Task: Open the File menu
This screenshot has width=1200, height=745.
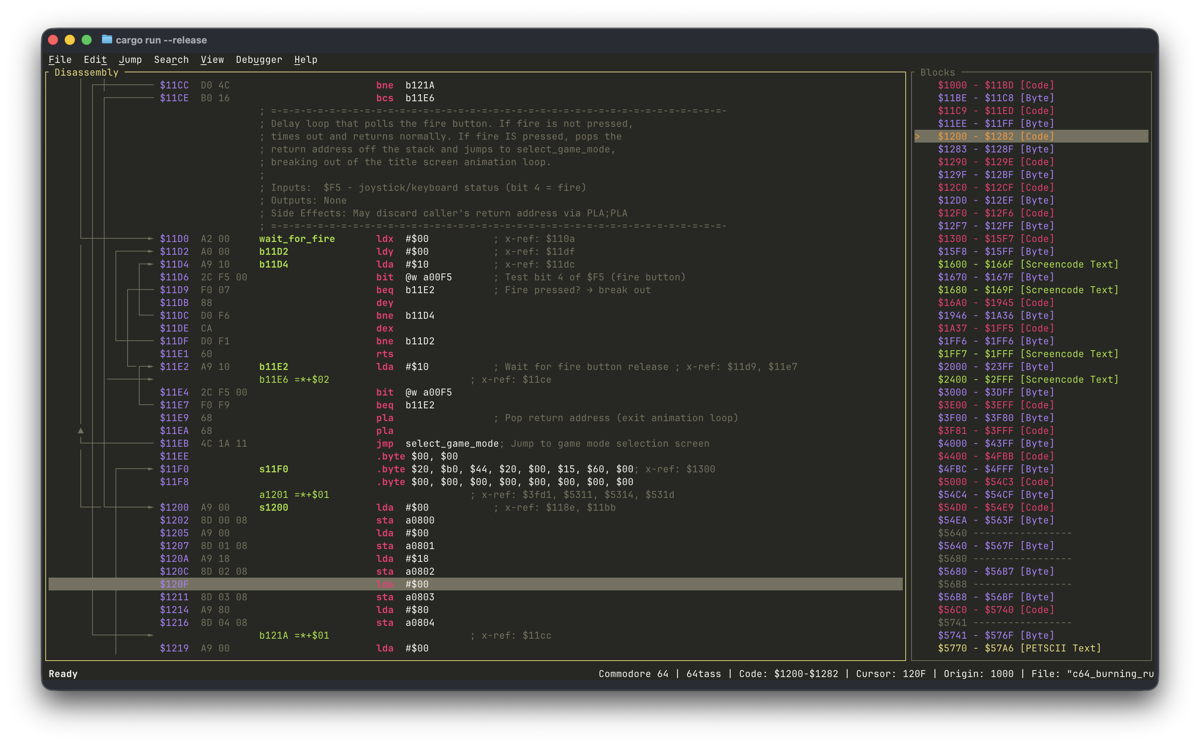Action: click(x=60, y=60)
